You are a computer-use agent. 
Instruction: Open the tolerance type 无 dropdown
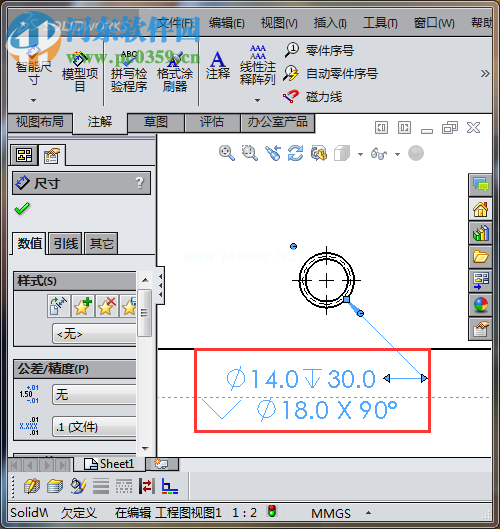click(94, 394)
